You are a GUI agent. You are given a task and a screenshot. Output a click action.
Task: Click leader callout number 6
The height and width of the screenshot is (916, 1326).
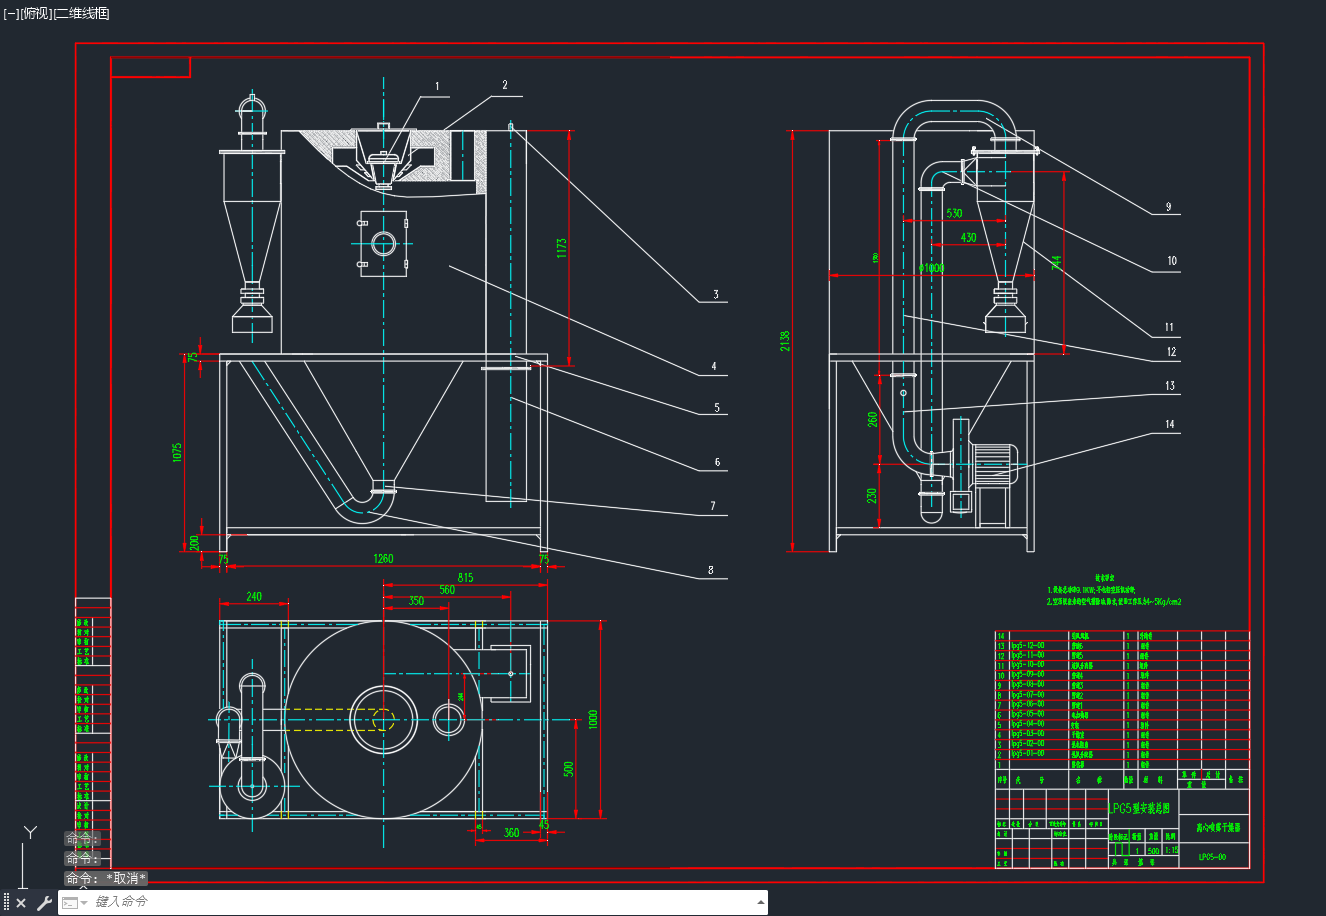click(717, 462)
